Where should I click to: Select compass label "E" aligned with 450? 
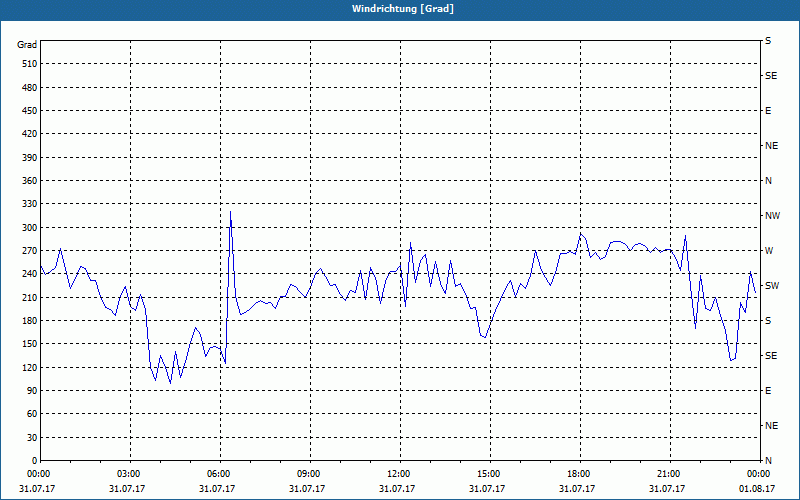768,111
